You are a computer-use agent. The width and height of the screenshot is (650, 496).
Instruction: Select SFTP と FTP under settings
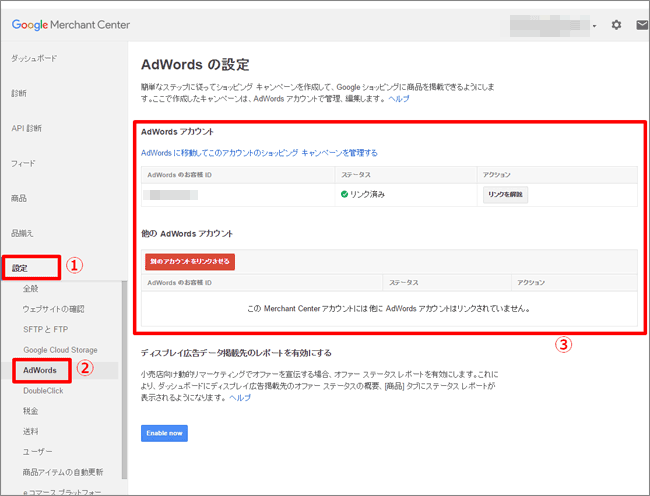(x=46, y=329)
